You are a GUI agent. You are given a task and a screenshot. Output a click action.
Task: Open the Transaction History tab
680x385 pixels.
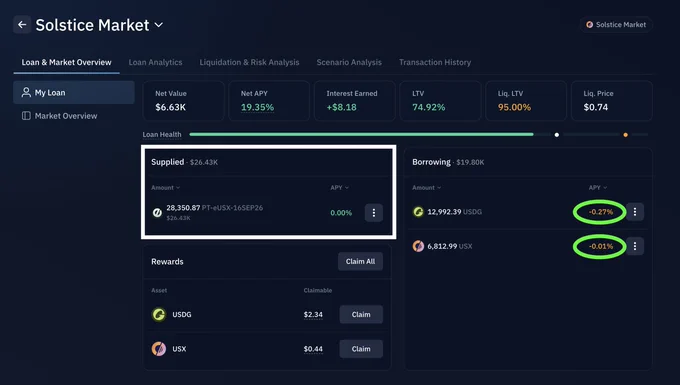click(x=435, y=62)
